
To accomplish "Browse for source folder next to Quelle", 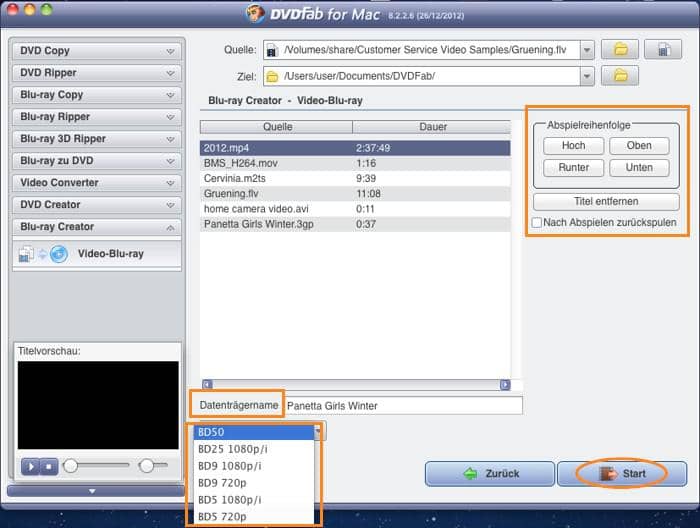I will pyautogui.click(x=620, y=50).
